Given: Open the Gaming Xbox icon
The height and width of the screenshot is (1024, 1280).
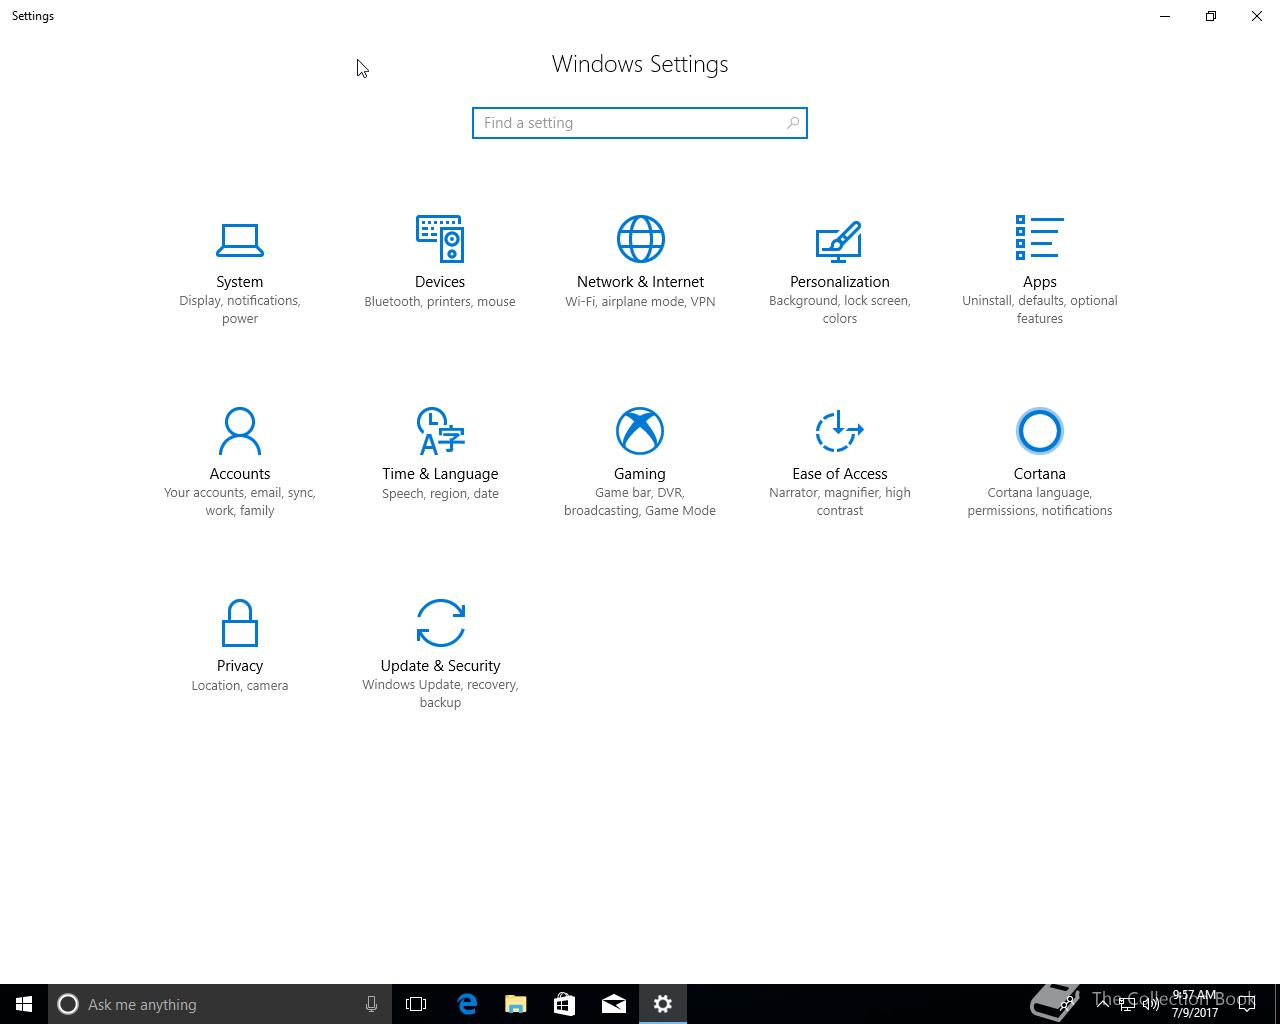Looking at the screenshot, I should pyautogui.click(x=640, y=431).
